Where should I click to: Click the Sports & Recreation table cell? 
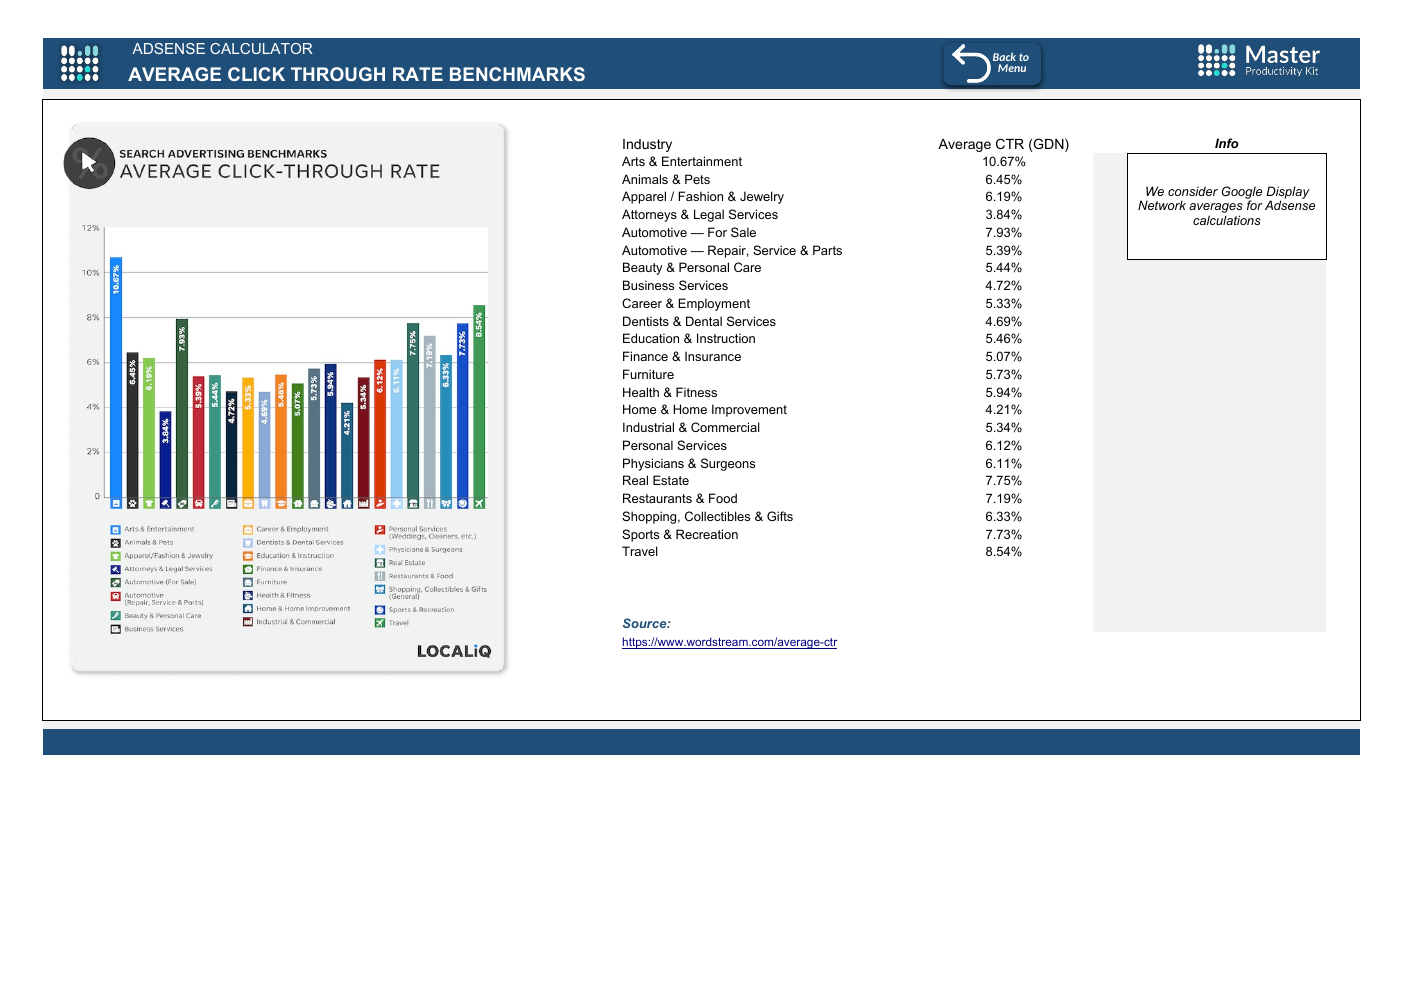point(680,535)
